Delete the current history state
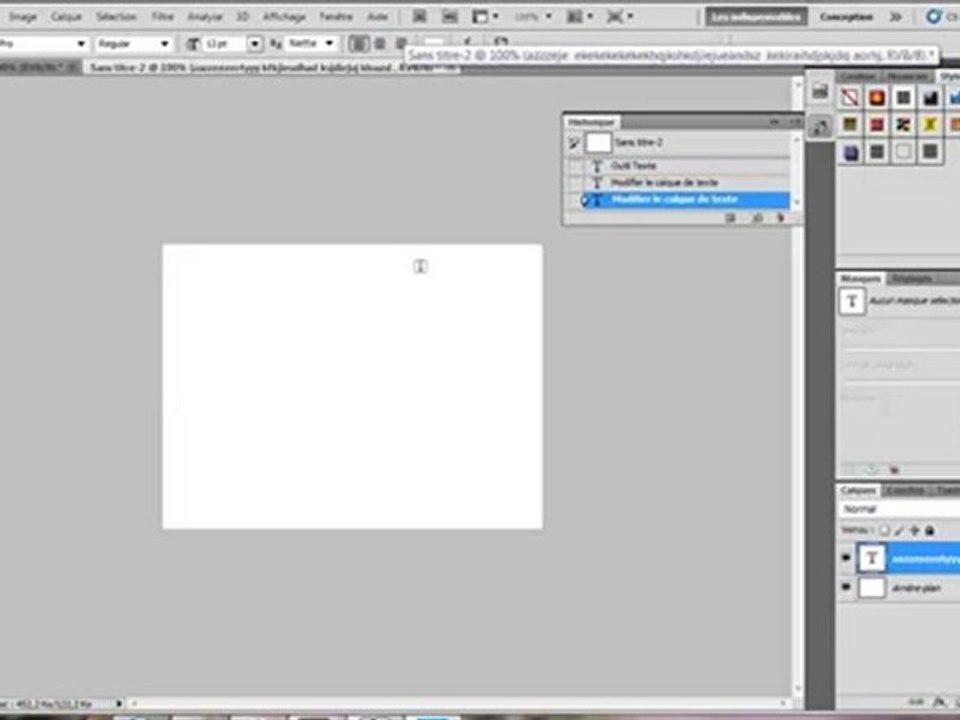This screenshot has height=720, width=960. click(x=781, y=218)
